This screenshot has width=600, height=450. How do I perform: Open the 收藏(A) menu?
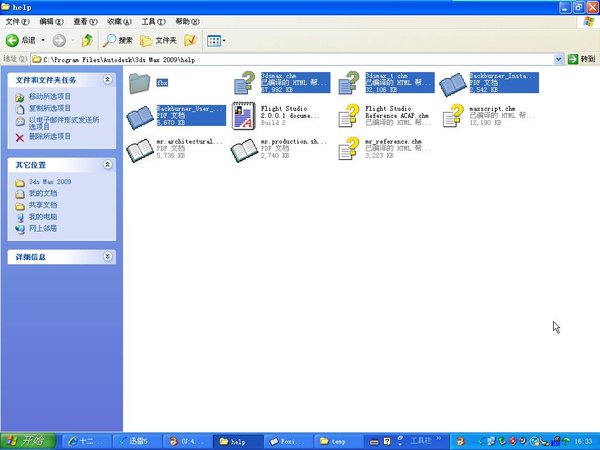[x=119, y=21]
